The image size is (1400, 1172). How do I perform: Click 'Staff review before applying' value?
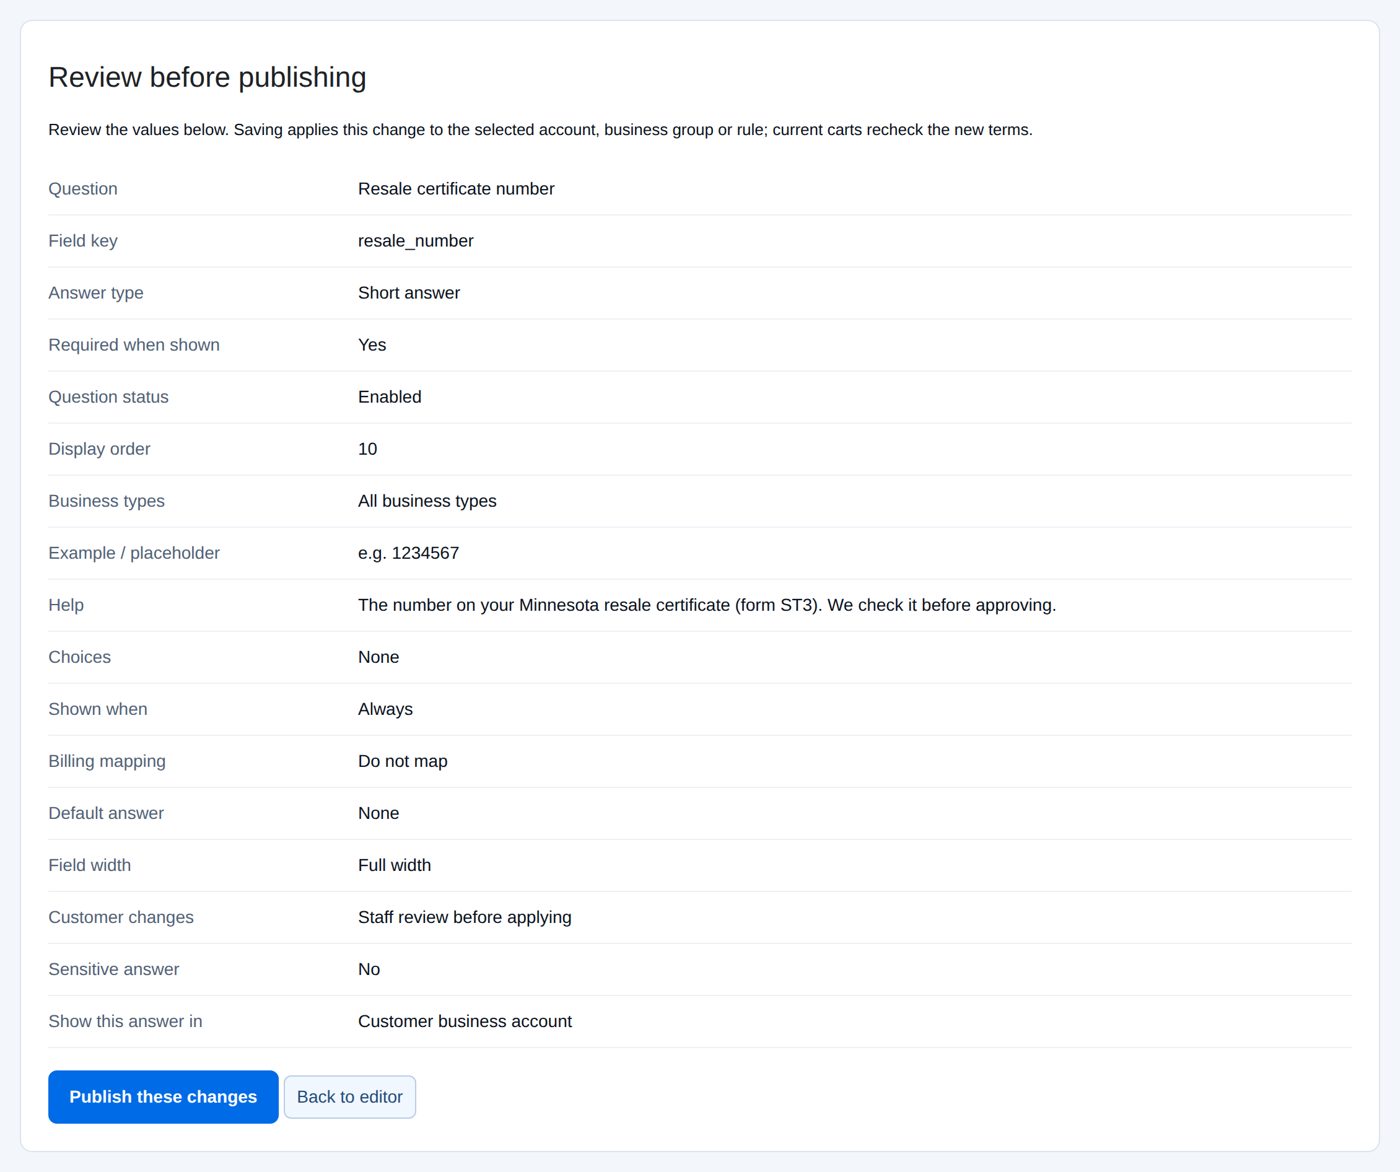465,917
